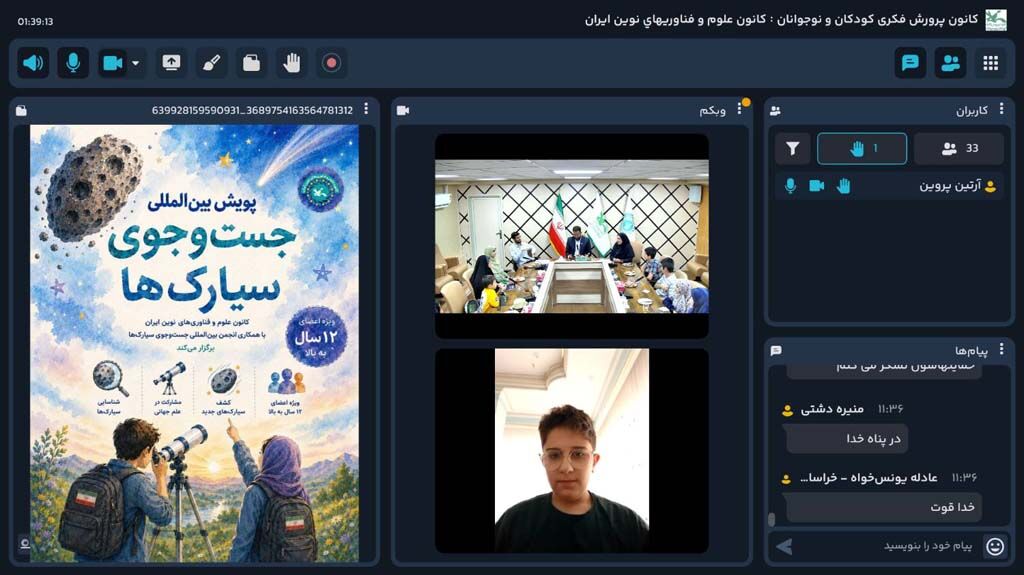Open the camera options dropdown arrow
This screenshot has width=1024, height=575.
136,63
